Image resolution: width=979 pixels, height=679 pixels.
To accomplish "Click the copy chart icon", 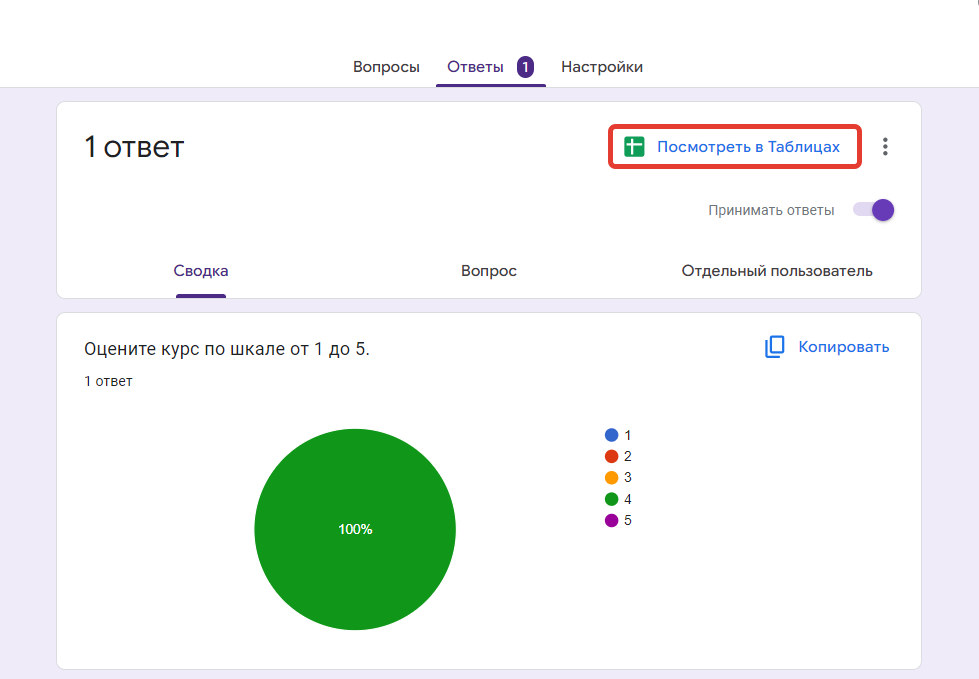I will [775, 347].
